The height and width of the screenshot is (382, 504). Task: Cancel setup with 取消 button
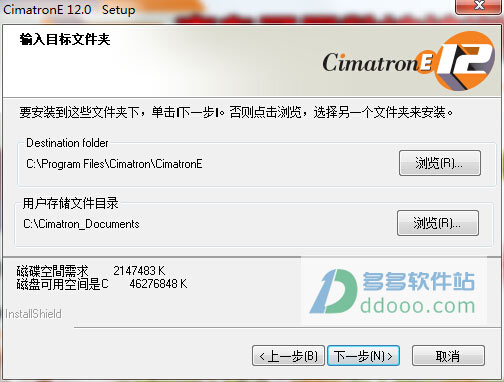448,356
